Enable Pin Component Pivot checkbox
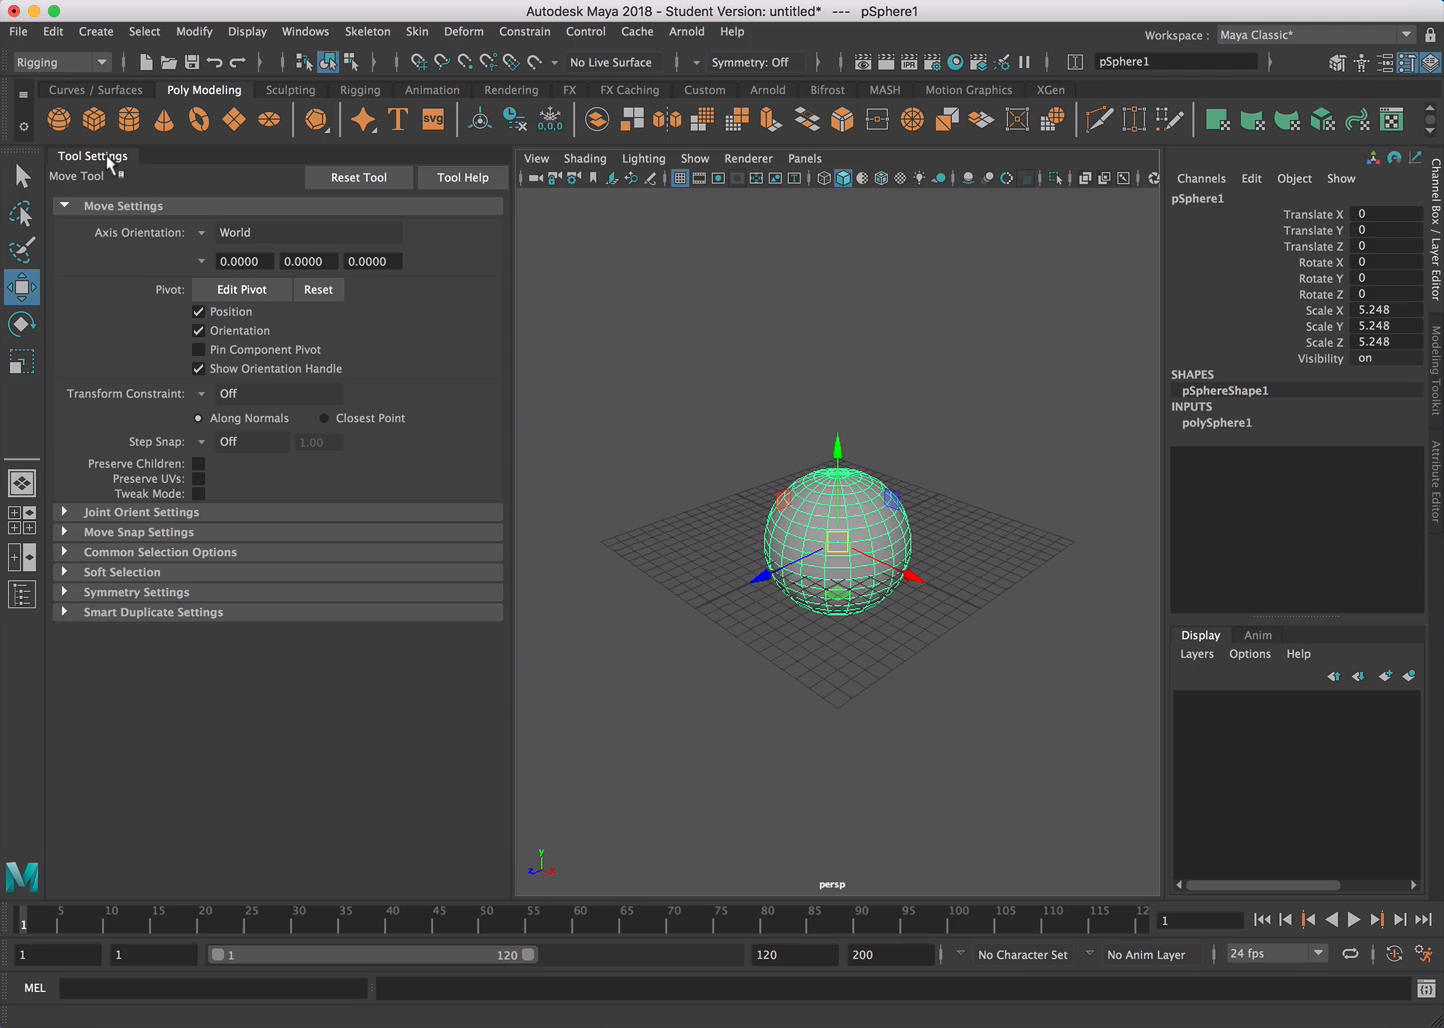The height and width of the screenshot is (1028, 1444). pos(198,350)
